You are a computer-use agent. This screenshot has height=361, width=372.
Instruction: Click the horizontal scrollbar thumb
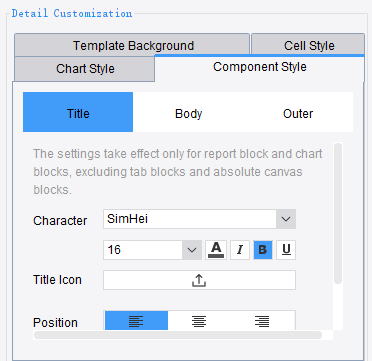(x=178, y=335)
